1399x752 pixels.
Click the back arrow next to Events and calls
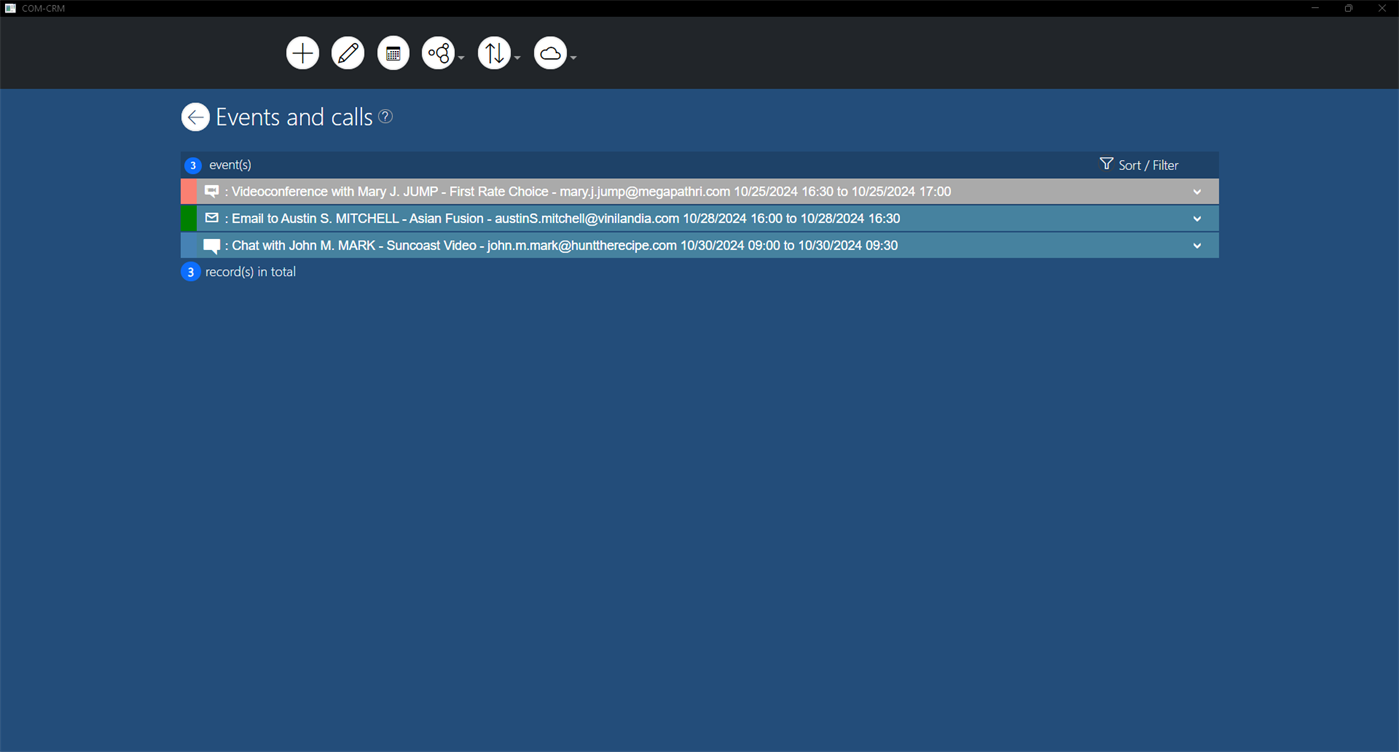195,117
